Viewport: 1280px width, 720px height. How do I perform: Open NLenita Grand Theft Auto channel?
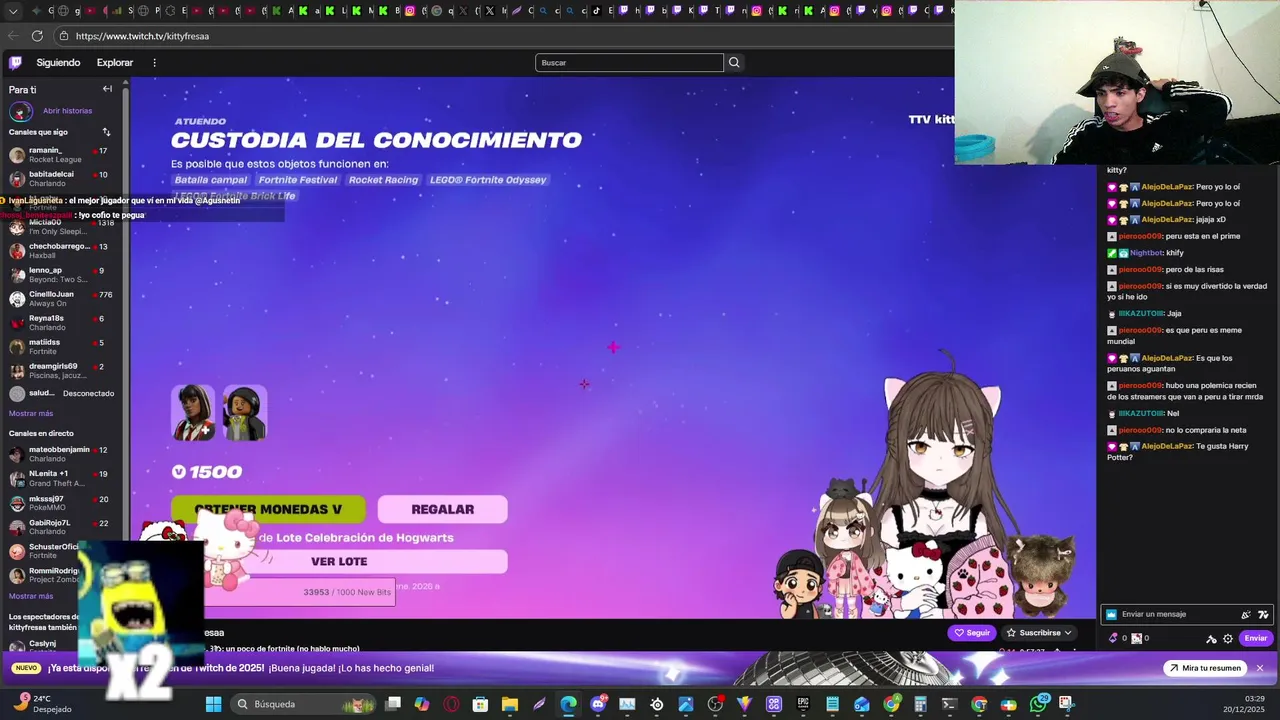click(60, 478)
